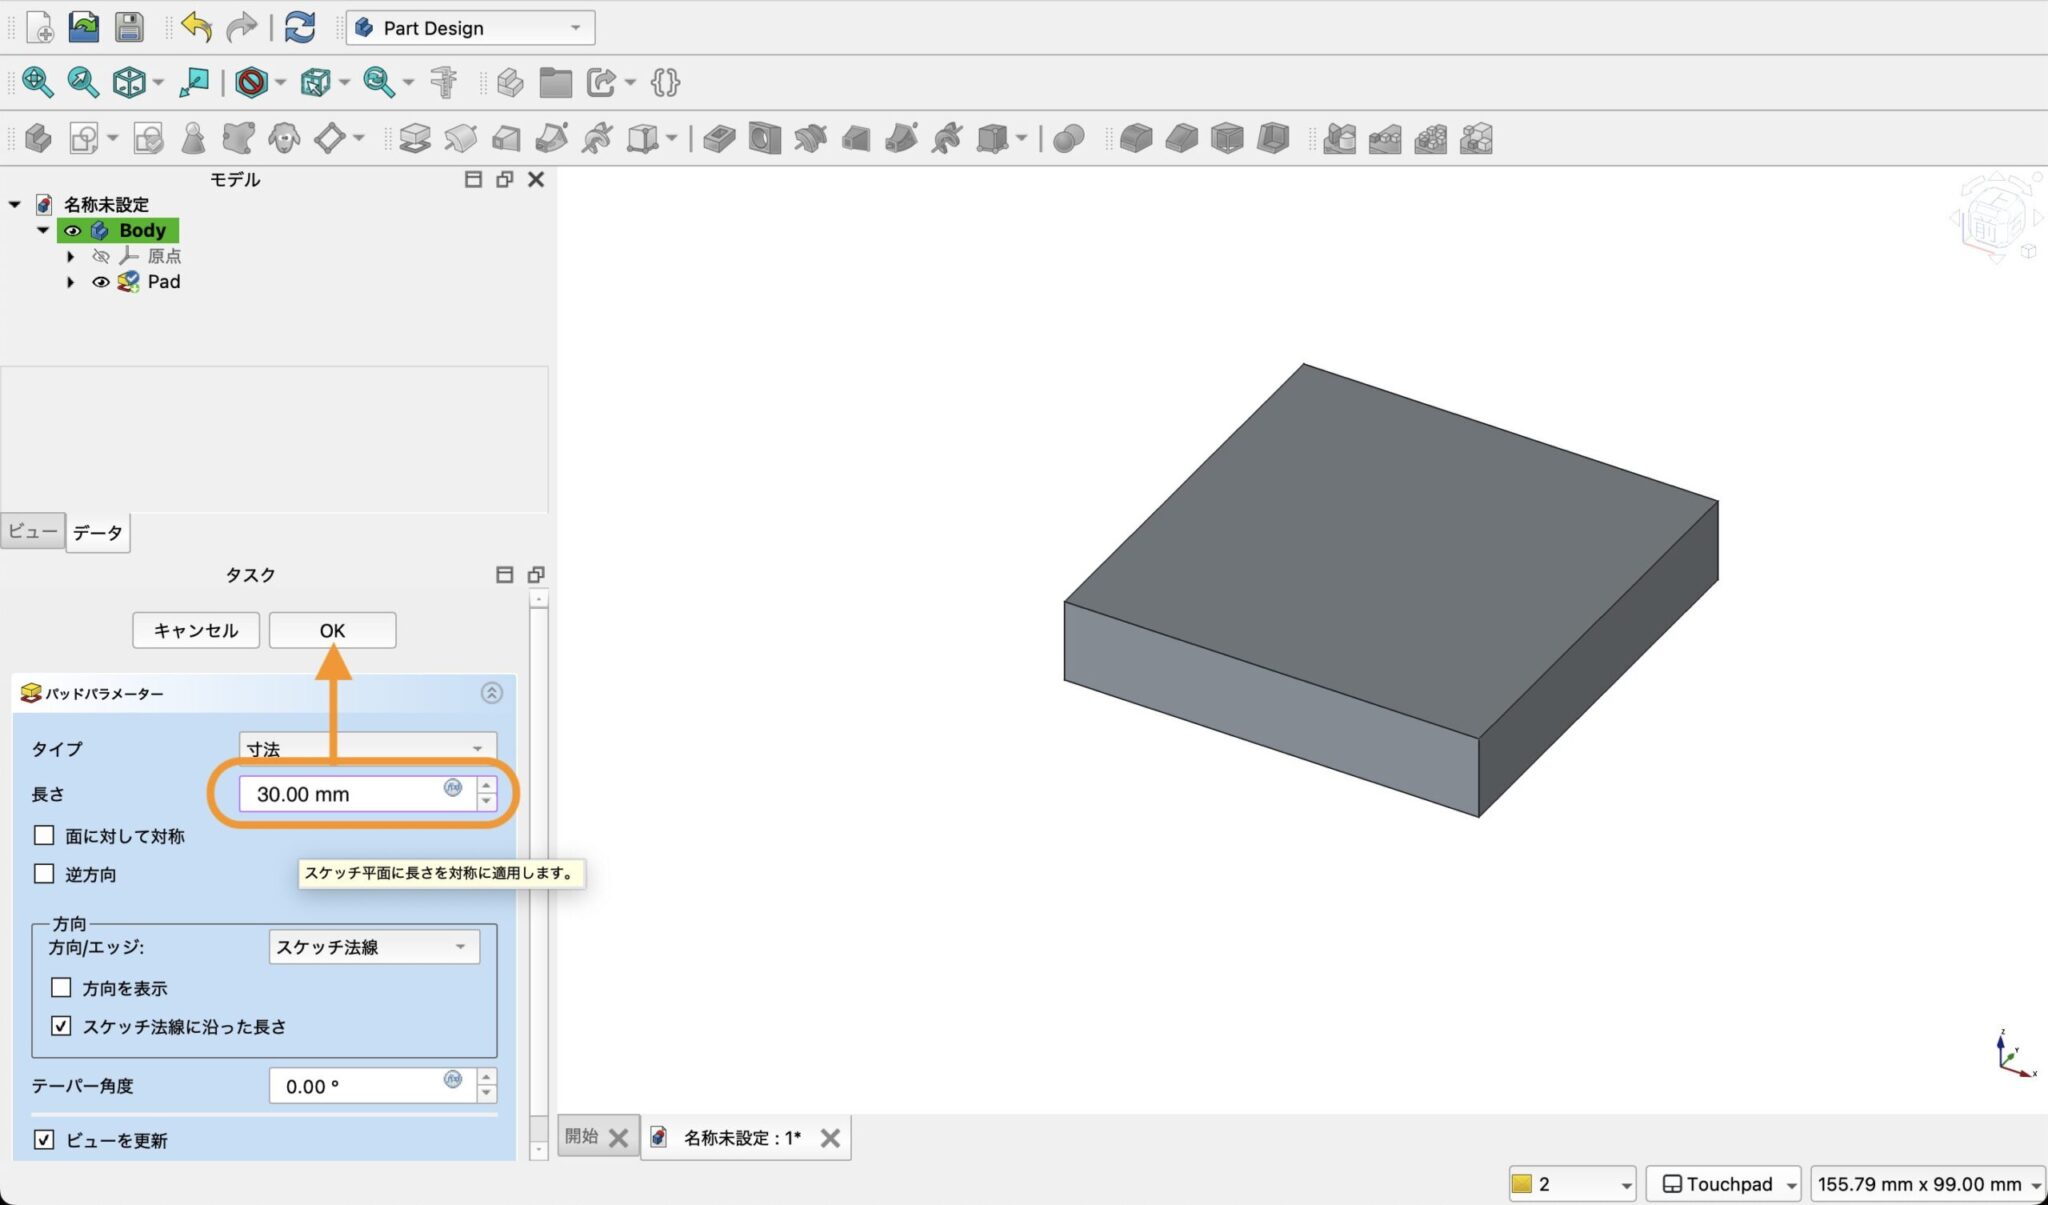Align view to selected face
The image size is (2048, 1205).
pyautogui.click(x=194, y=82)
